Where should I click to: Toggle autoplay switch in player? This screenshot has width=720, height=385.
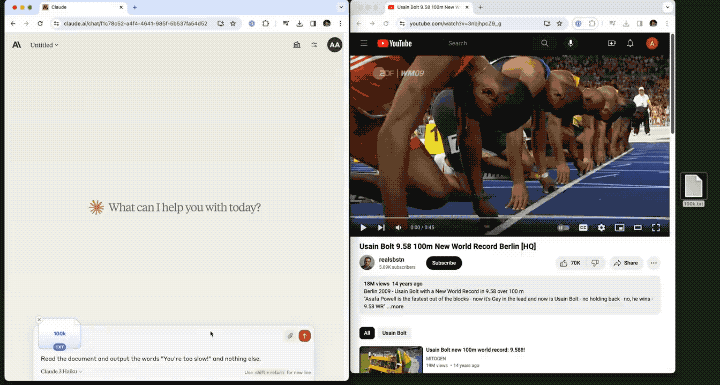pos(563,227)
